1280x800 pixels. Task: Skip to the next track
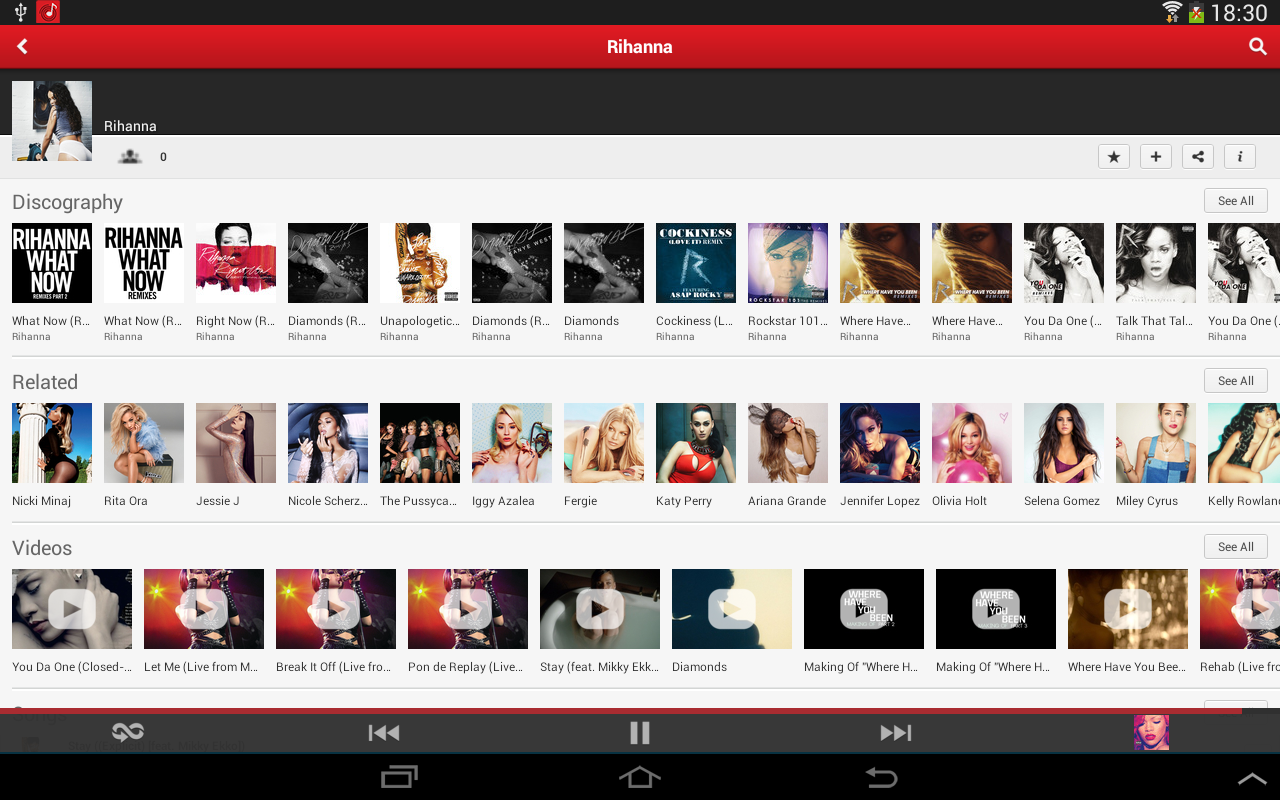click(x=896, y=733)
